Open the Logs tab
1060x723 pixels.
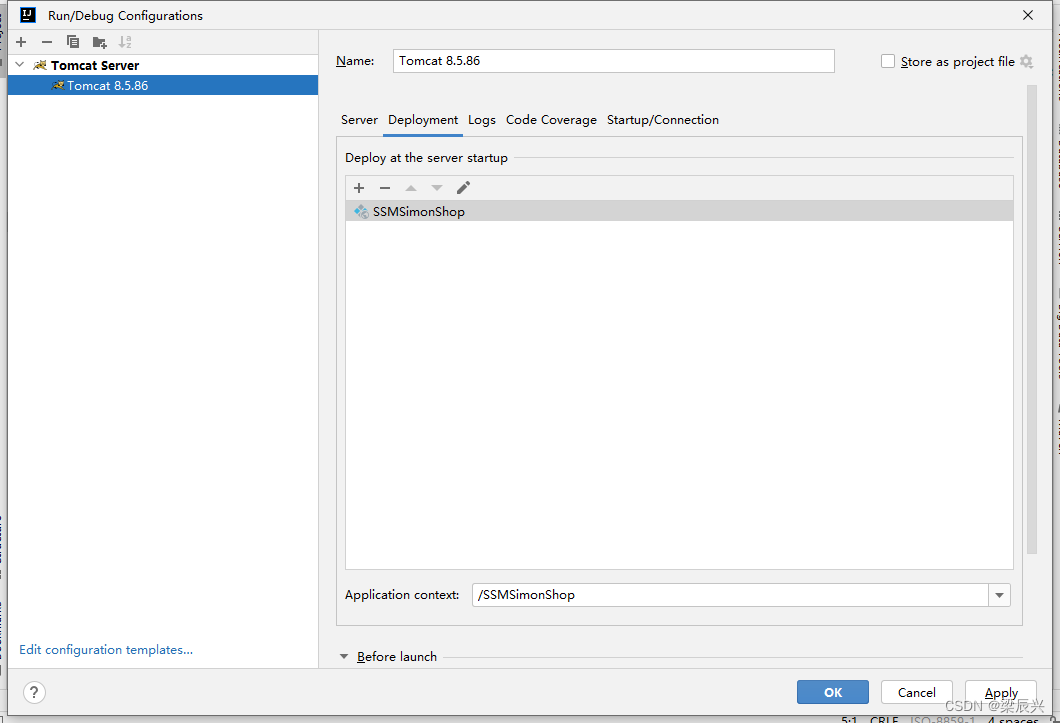coord(482,120)
